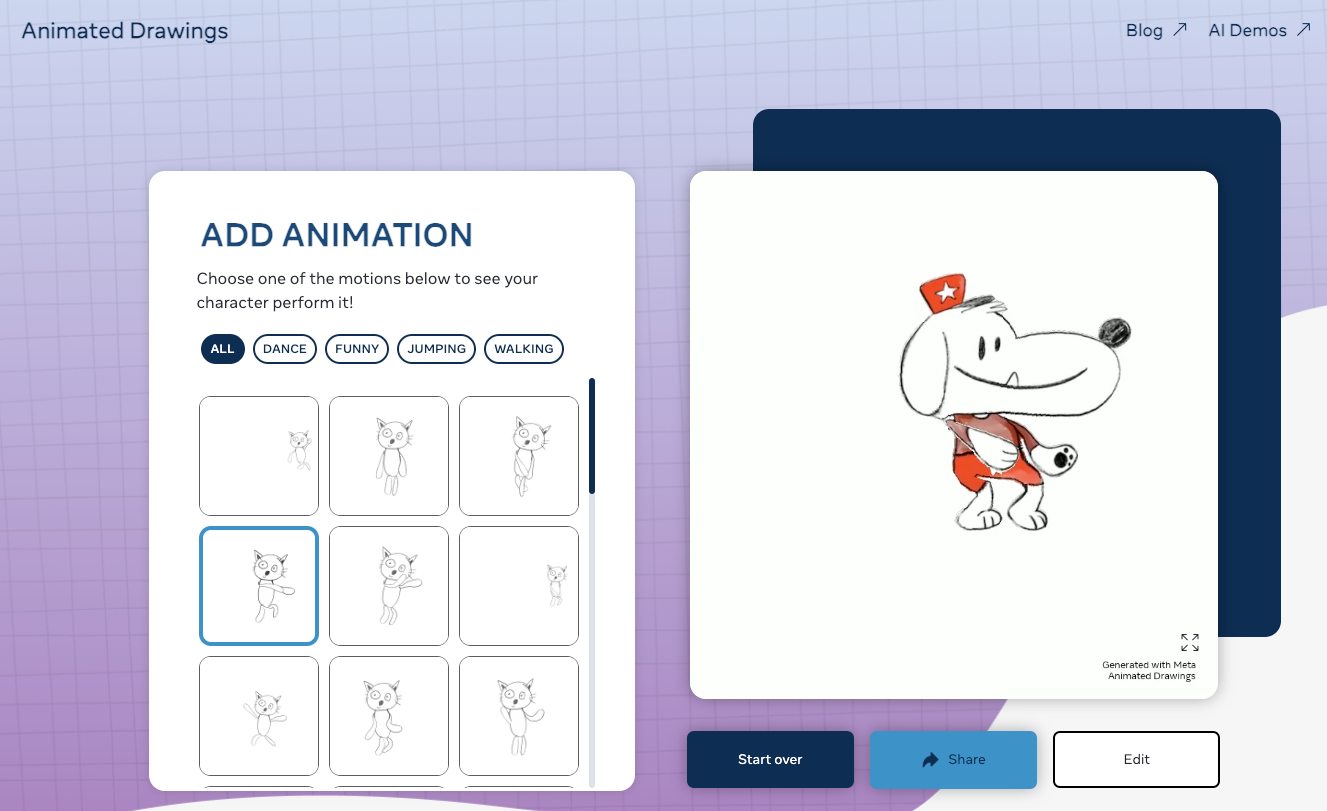Click the Start over button
Image resolution: width=1327 pixels, height=811 pixels.
pyautogui.click(x=770, y=759)
